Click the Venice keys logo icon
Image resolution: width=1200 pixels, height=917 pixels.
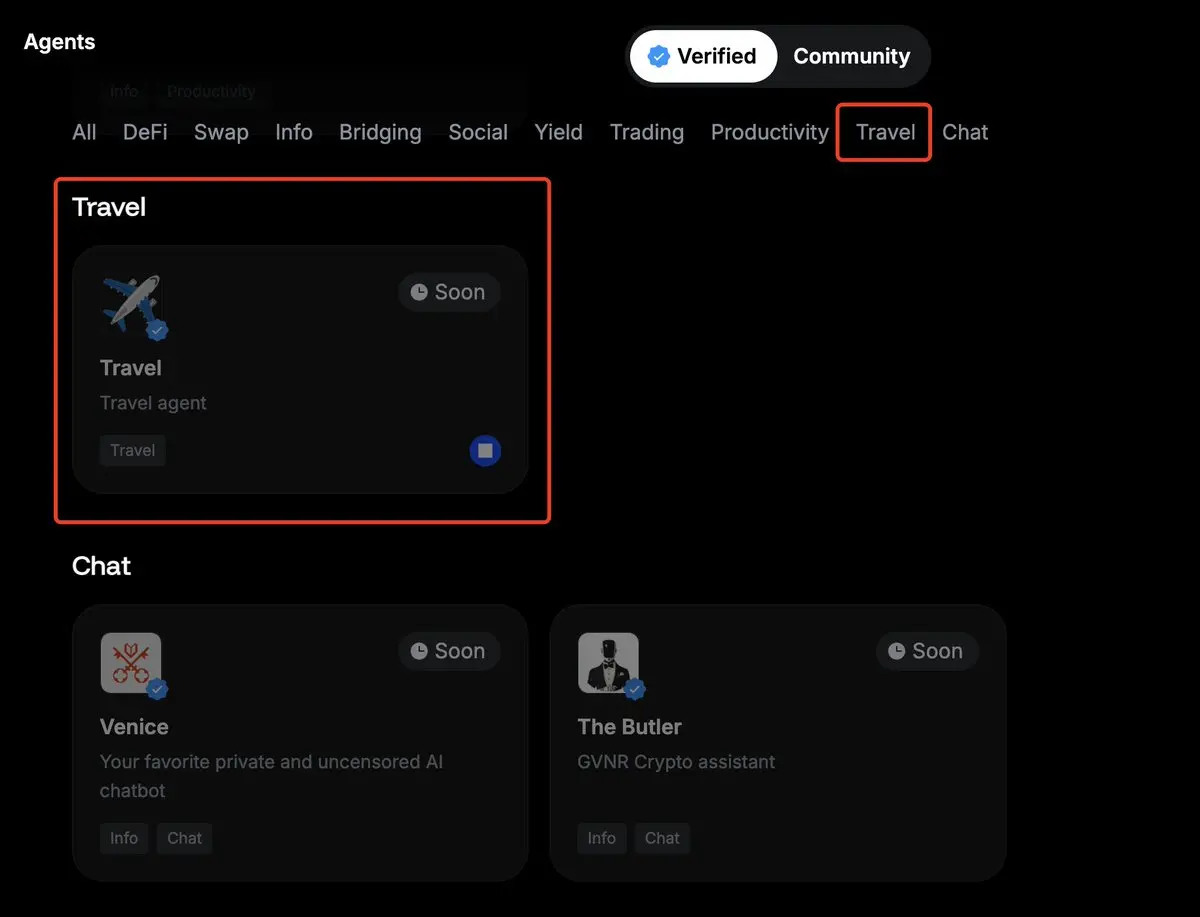pos(131,662)
